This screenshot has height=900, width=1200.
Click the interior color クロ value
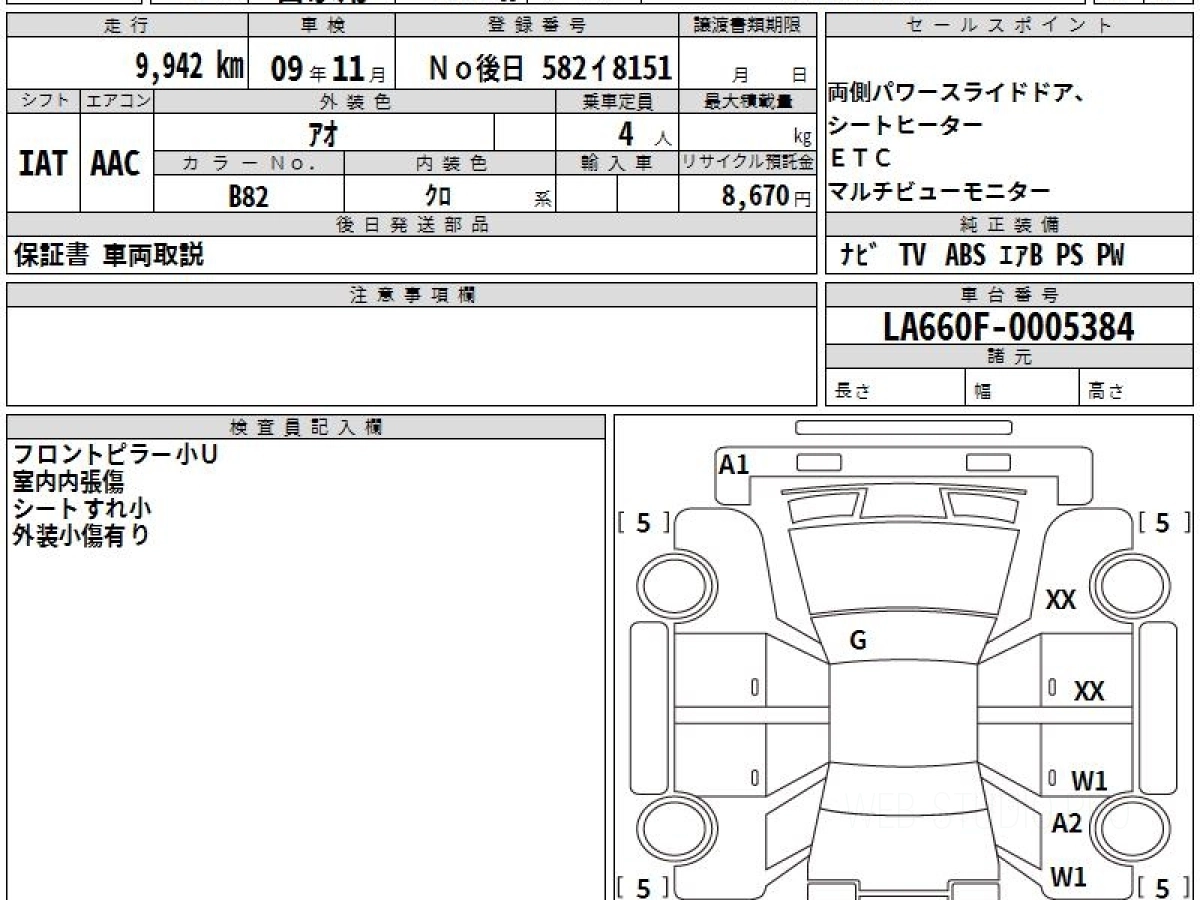(x=437, y=196)
